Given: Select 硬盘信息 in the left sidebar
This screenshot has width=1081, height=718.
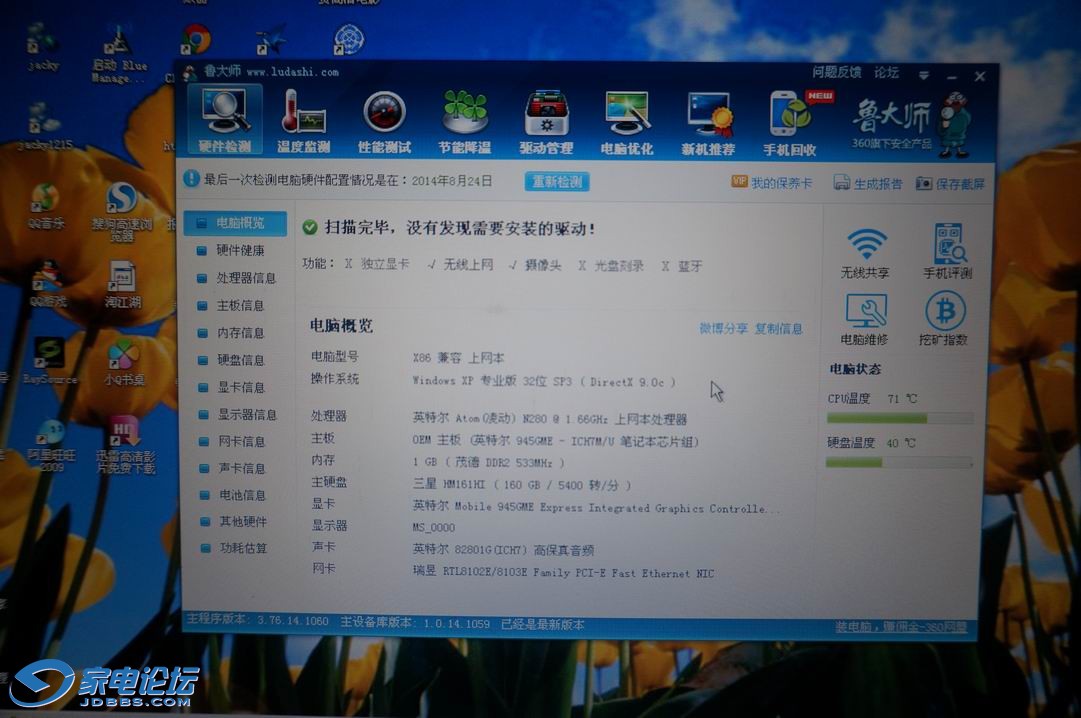Looking at the screenshot, I should pyautogui.click(x=240, y=360).
